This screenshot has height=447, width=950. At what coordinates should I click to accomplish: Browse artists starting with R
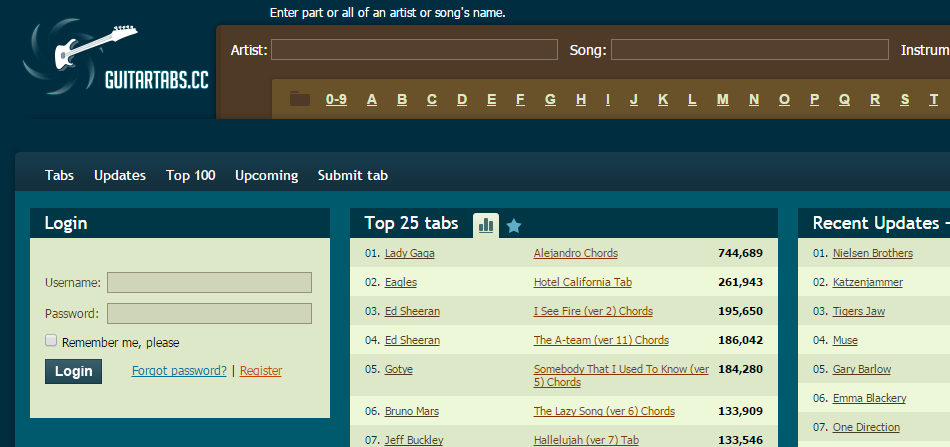coord(875,99)
